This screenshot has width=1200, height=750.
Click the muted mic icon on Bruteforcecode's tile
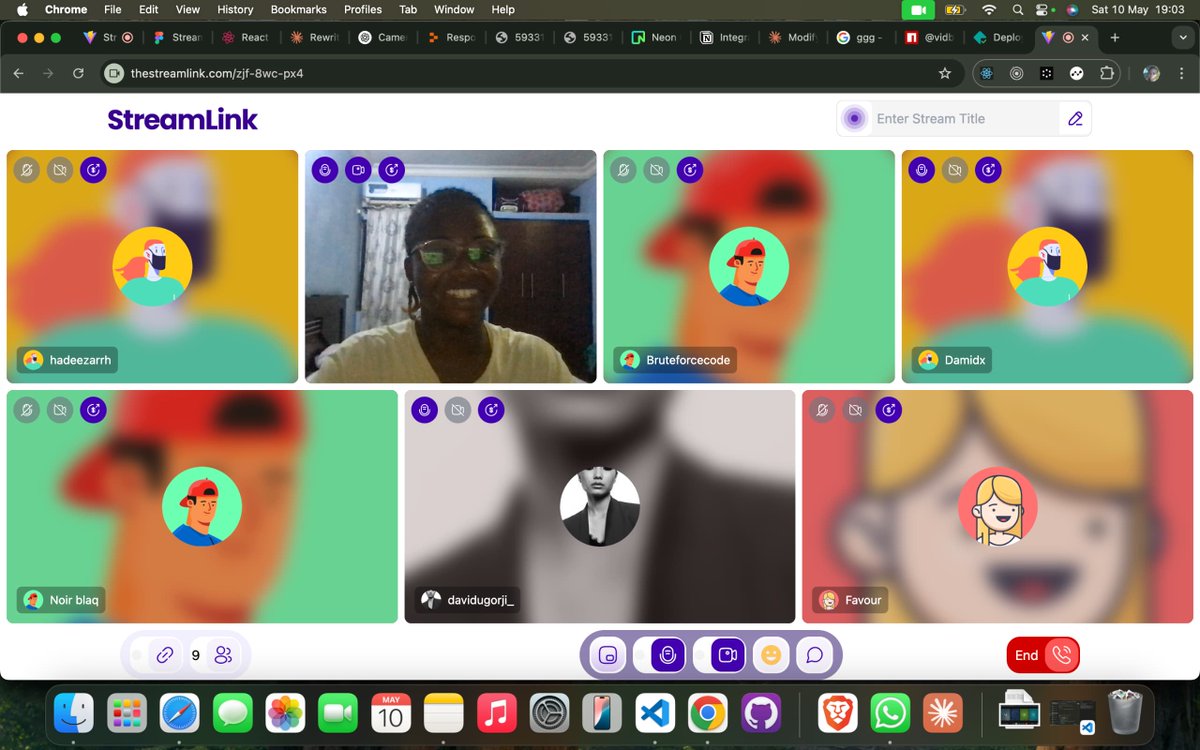coord(623,170)
